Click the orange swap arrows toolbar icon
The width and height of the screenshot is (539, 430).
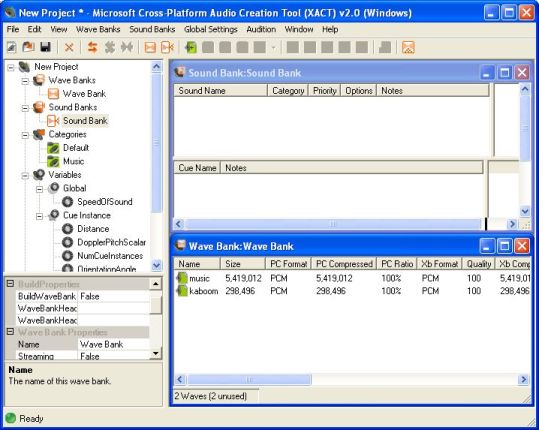(x=92, y=47)
